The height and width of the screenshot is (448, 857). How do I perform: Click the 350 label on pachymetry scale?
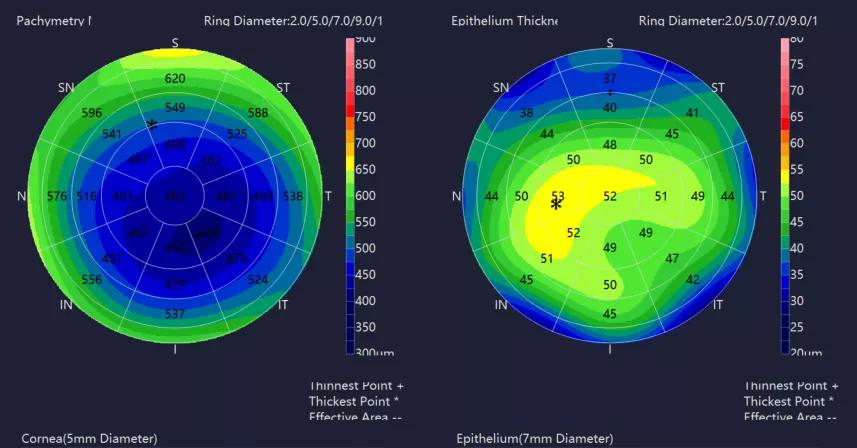pyautogui.click(x=366, y=327)
